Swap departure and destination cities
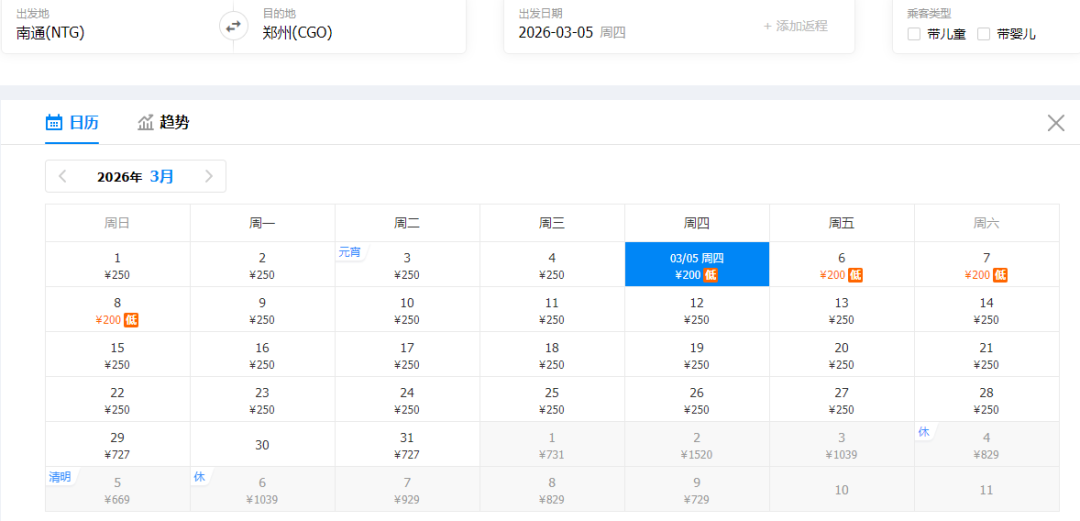The image size is (1080, 521). (233, 26)
